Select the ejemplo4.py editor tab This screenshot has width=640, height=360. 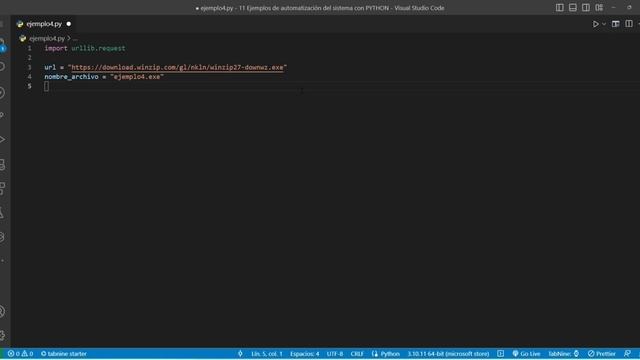point(44,24)
